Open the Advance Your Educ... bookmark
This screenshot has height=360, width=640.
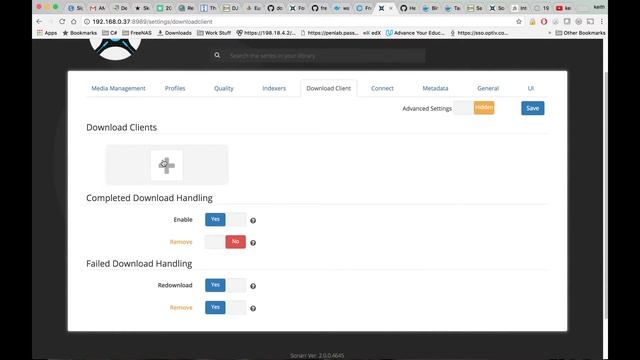pos(415,33)
